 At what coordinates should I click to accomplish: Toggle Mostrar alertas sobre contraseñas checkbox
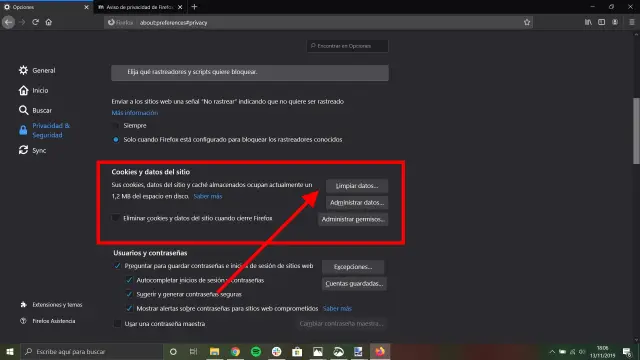[129, 308]
